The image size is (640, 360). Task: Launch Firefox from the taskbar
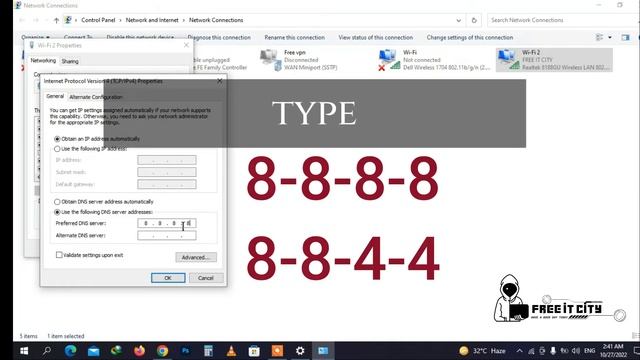(140, 351)
